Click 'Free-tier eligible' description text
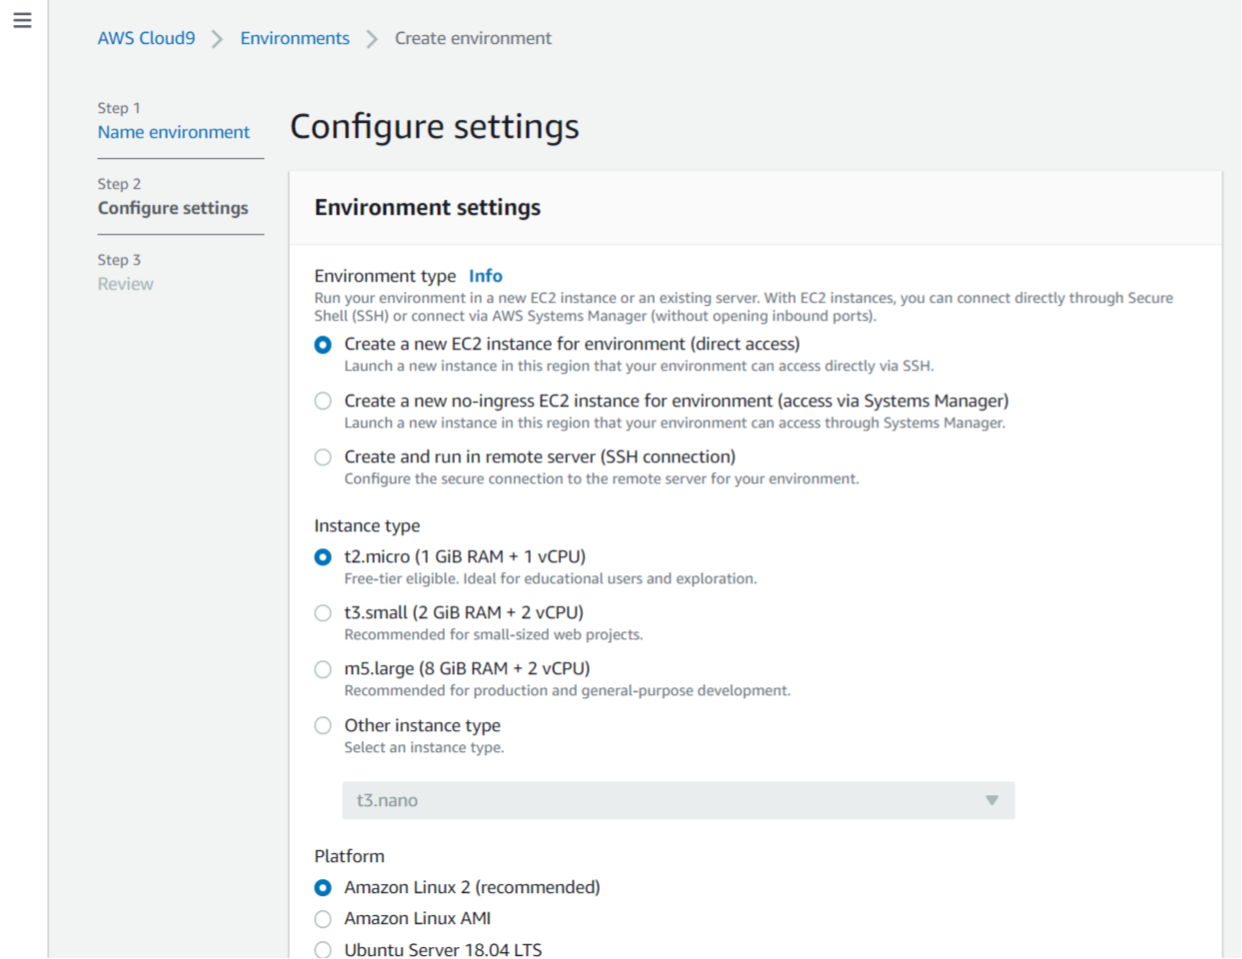Image resolution: width=1242 pixels, height=959 pixels. coord(550,579)
